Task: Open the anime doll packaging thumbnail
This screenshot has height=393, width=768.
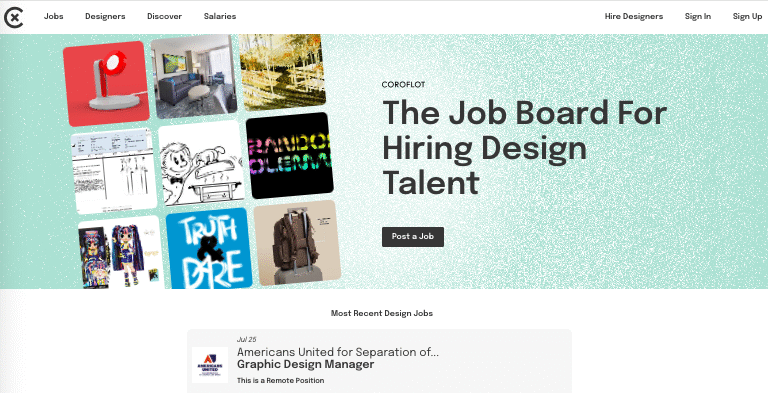Action: pyautogui.click(x=121, y=252)
